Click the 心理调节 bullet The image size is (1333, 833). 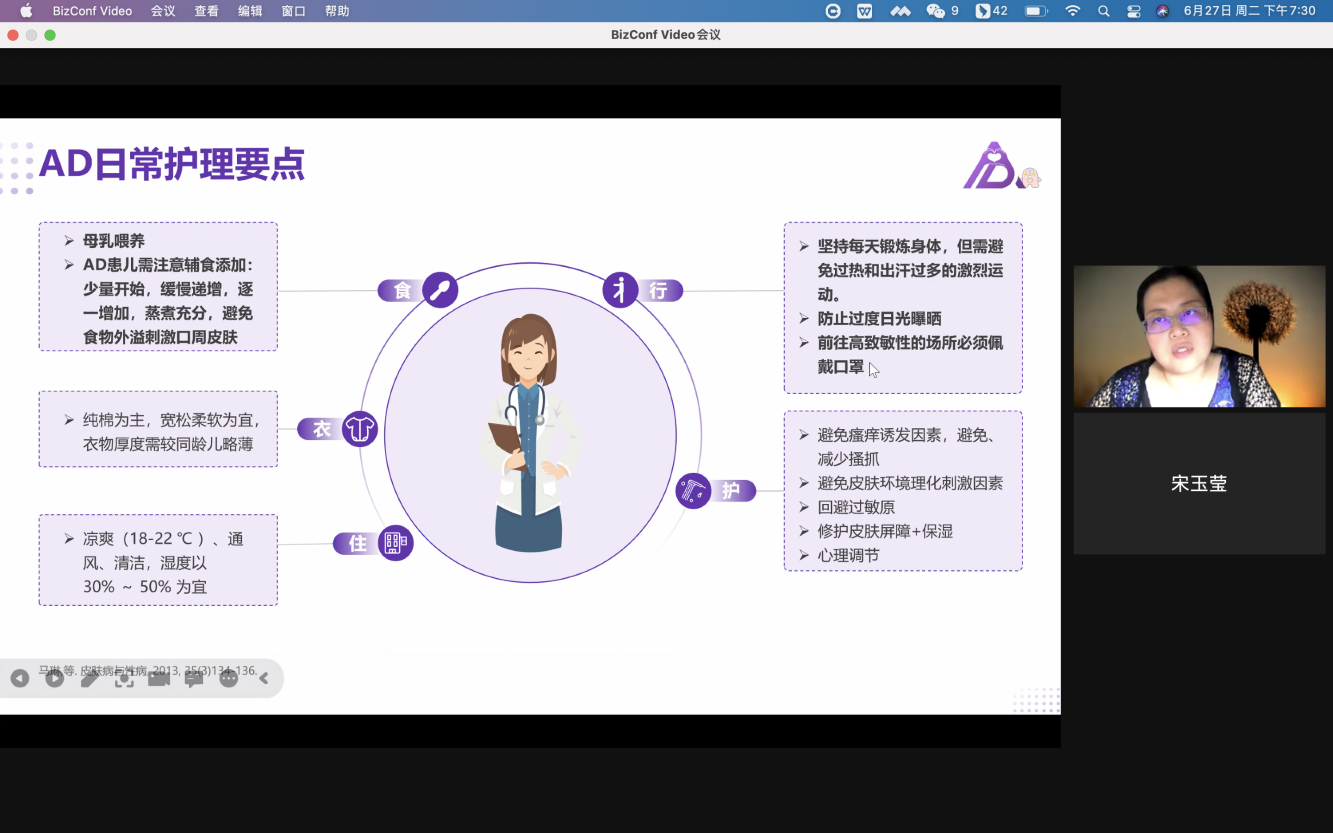tap(848, 555)
